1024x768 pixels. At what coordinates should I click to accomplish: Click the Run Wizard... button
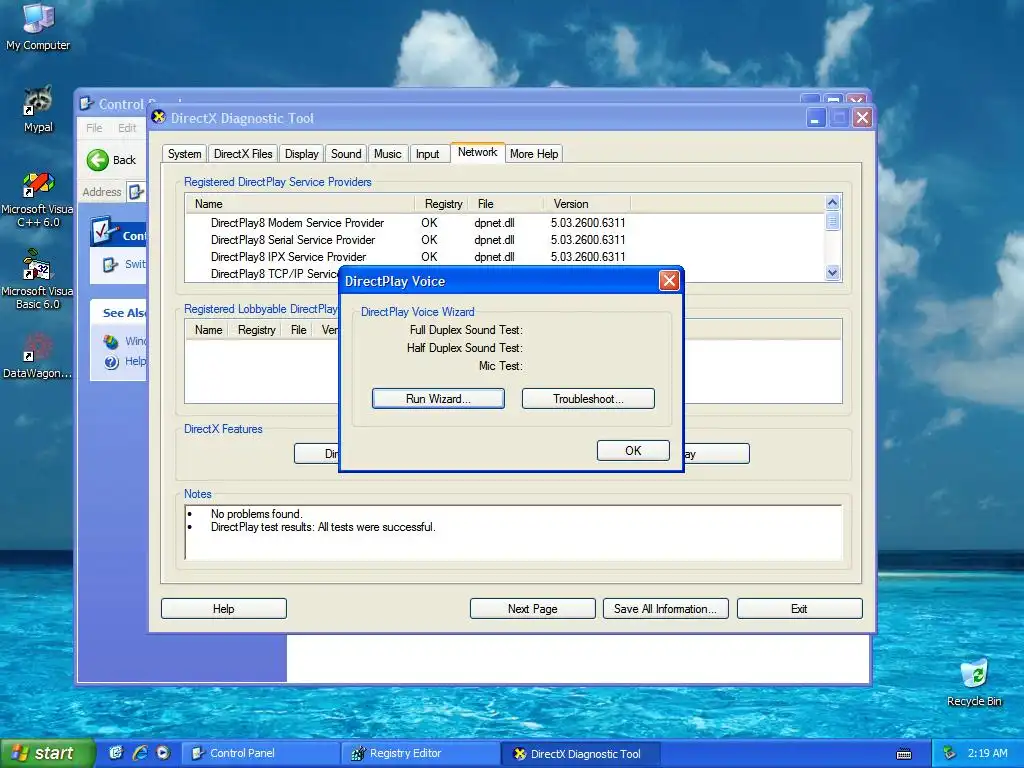tap(438, 398)
